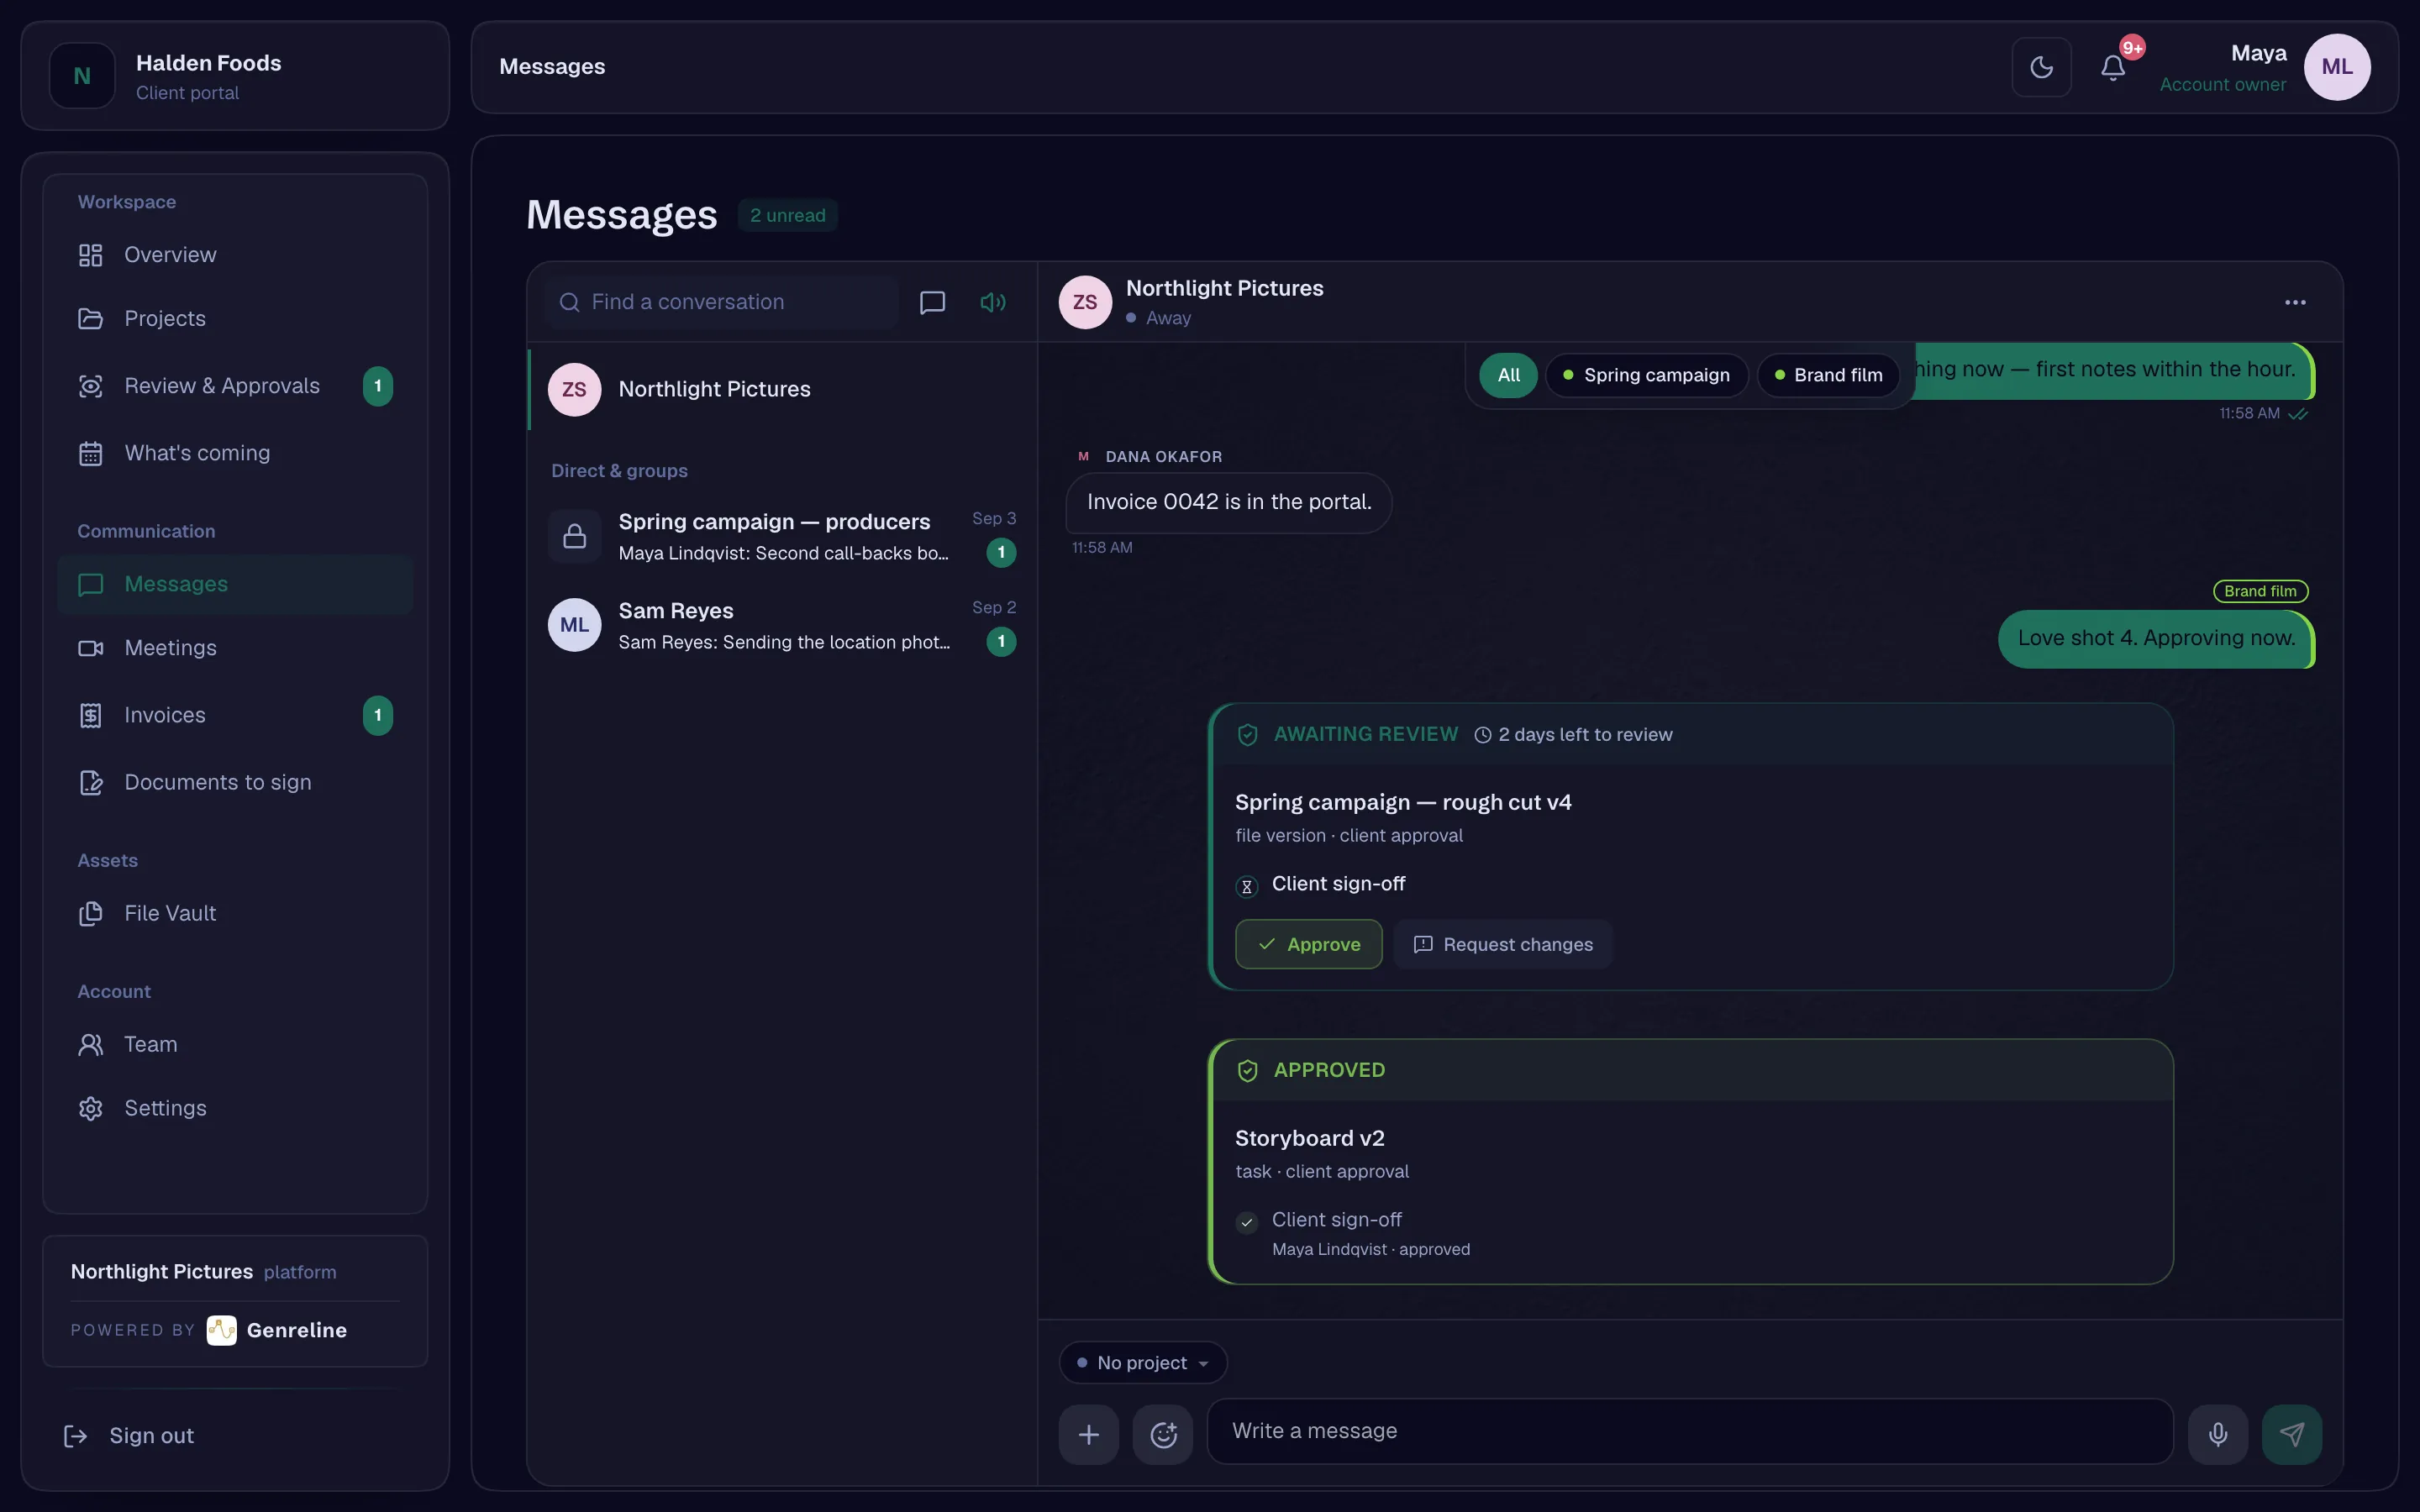Open Meetings section
Image resolution: width=2420 pixels, height=1512 pixels.
pos(235,648)
